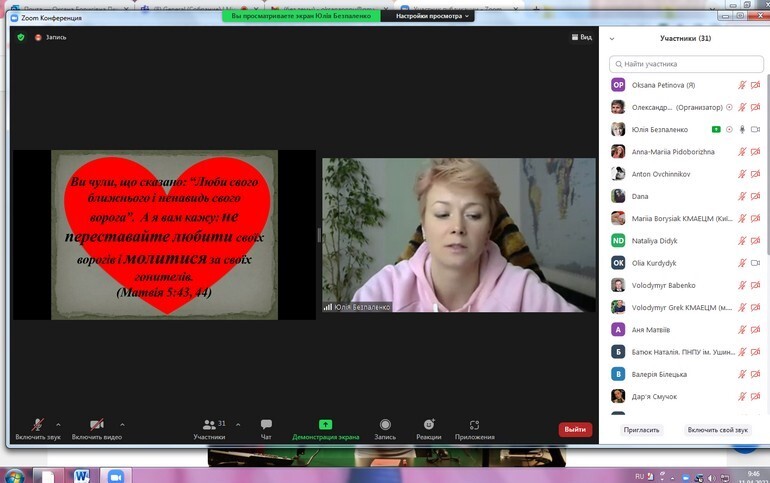Click the volume icon in system tray

[x=712, y=478]
